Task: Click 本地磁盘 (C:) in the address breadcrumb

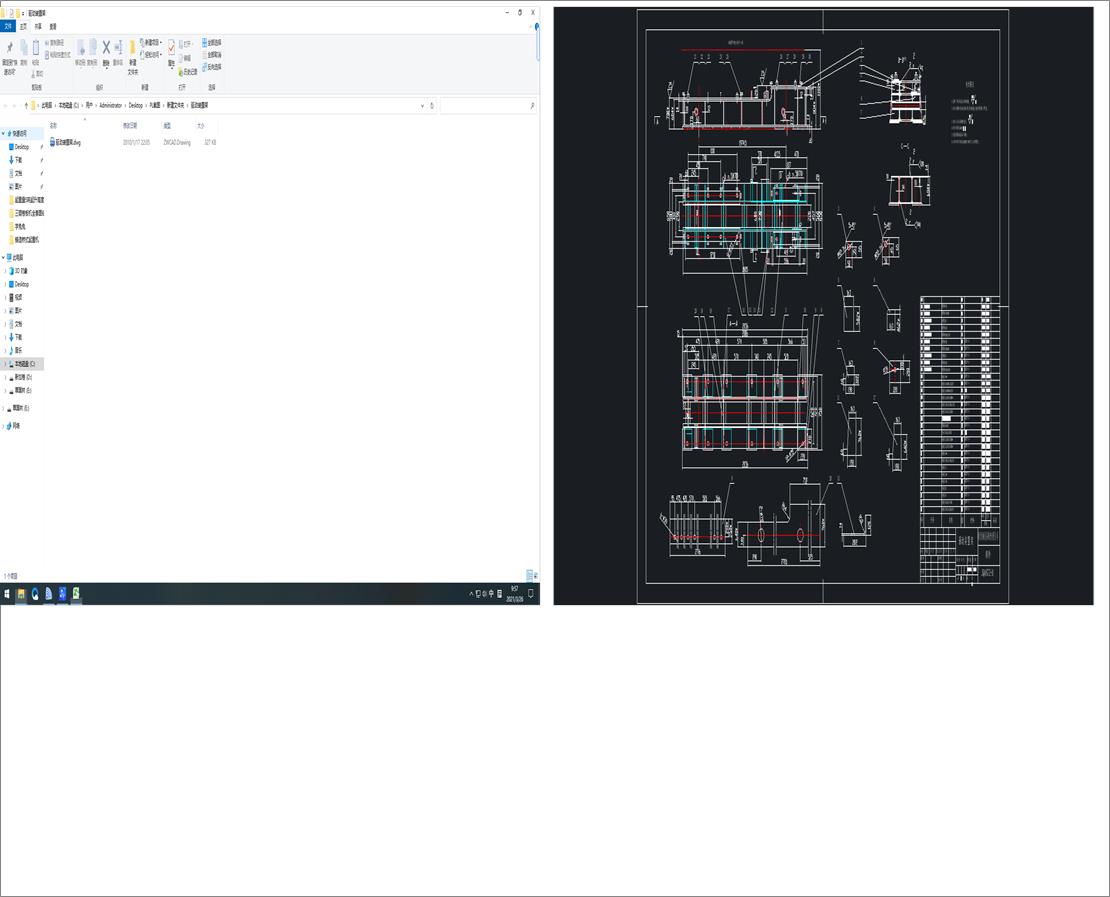Action: [69, 105]
